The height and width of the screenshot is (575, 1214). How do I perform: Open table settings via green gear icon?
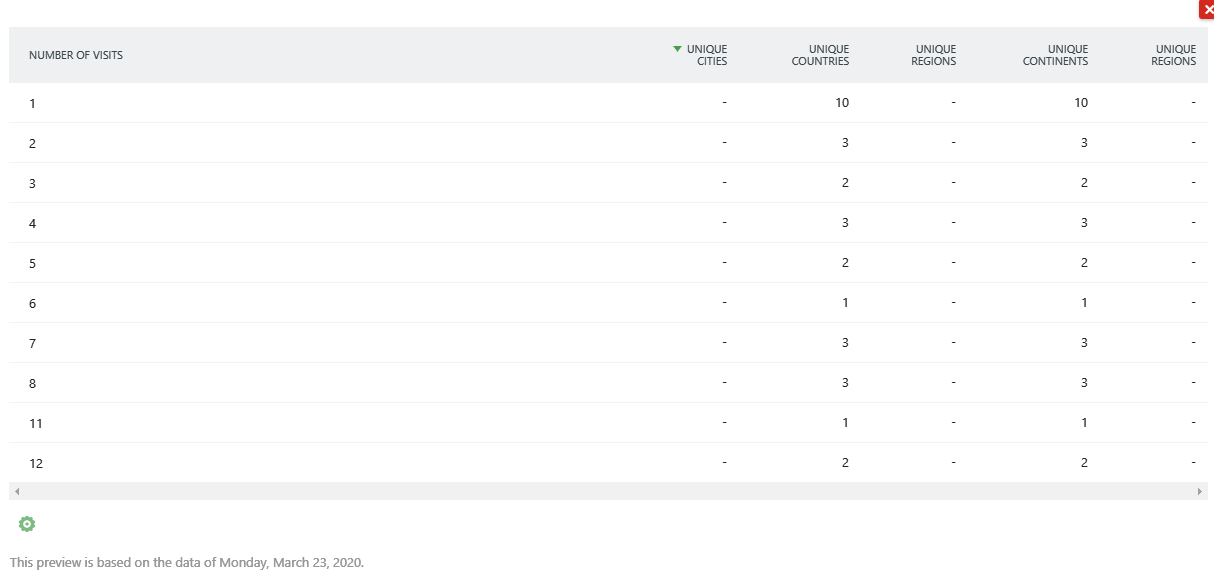27,524
